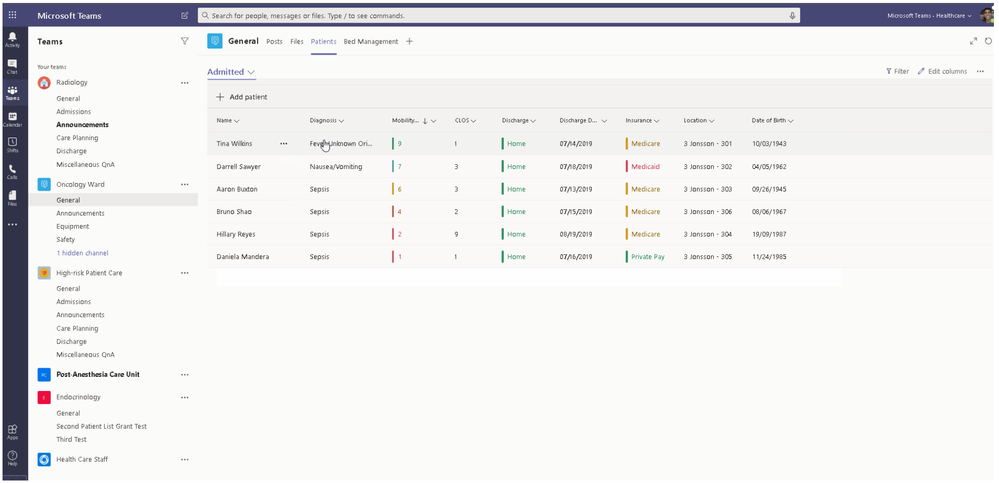Open Activity in the left rail

[x=12, y=39]
